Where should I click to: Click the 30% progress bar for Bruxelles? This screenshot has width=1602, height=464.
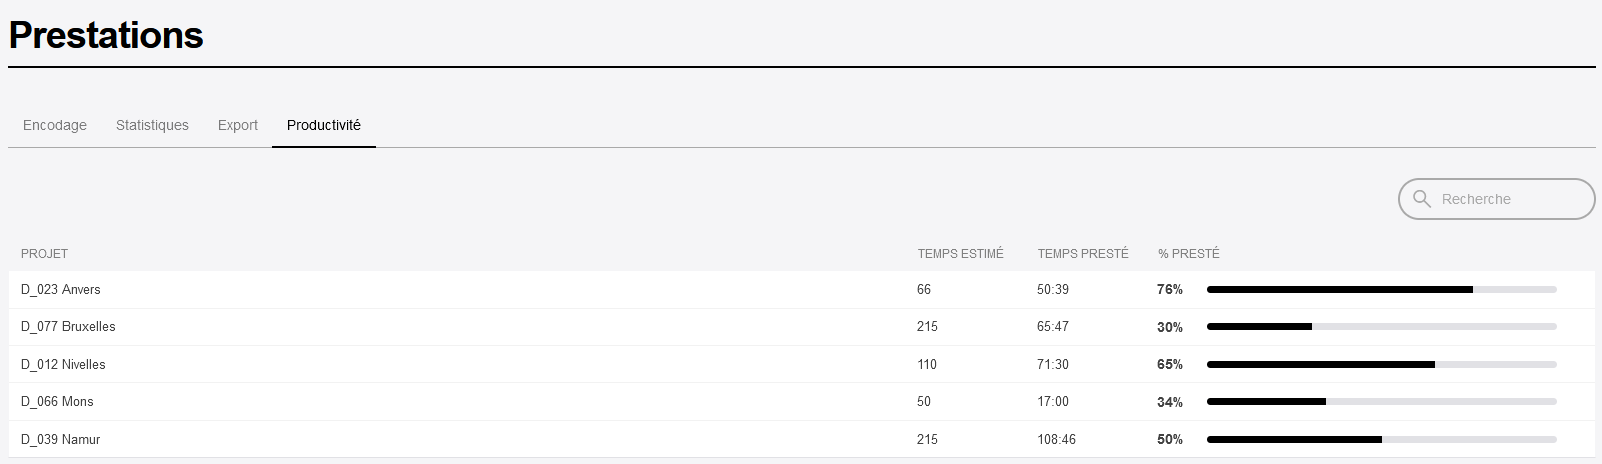1382,327
